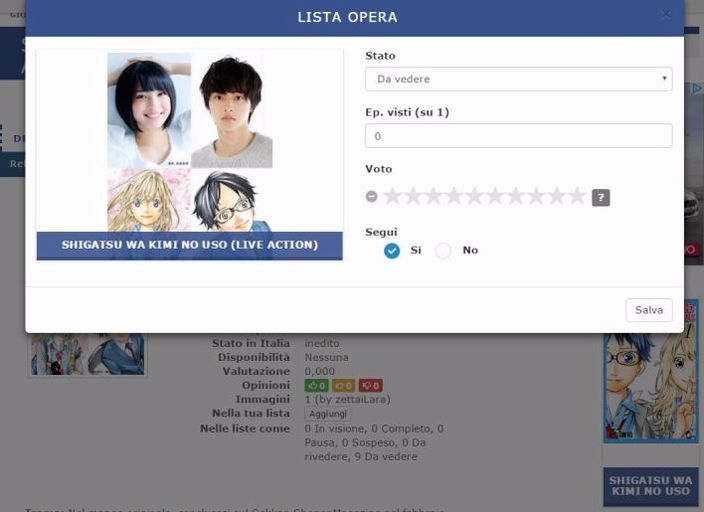
Task: Rate with the tenth star
Action: point(577,196)
